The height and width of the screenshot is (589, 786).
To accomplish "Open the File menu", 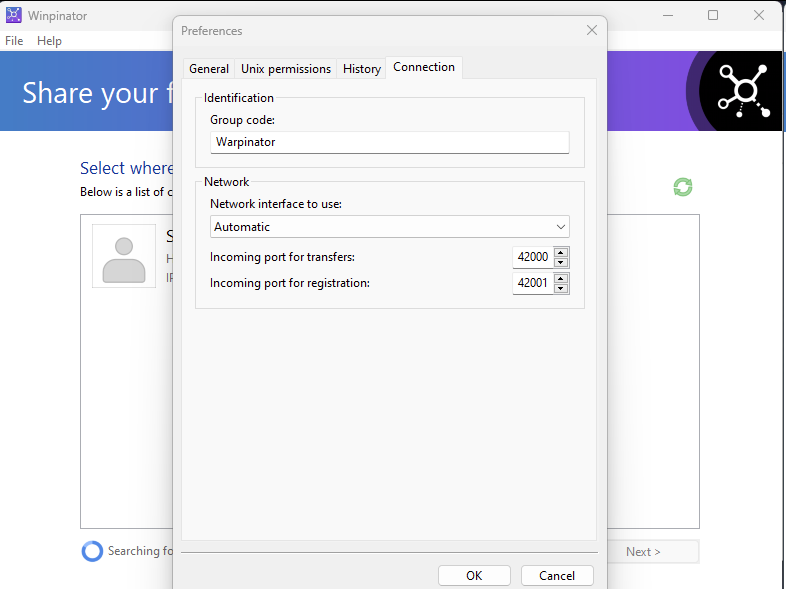I will coord(14,41).
